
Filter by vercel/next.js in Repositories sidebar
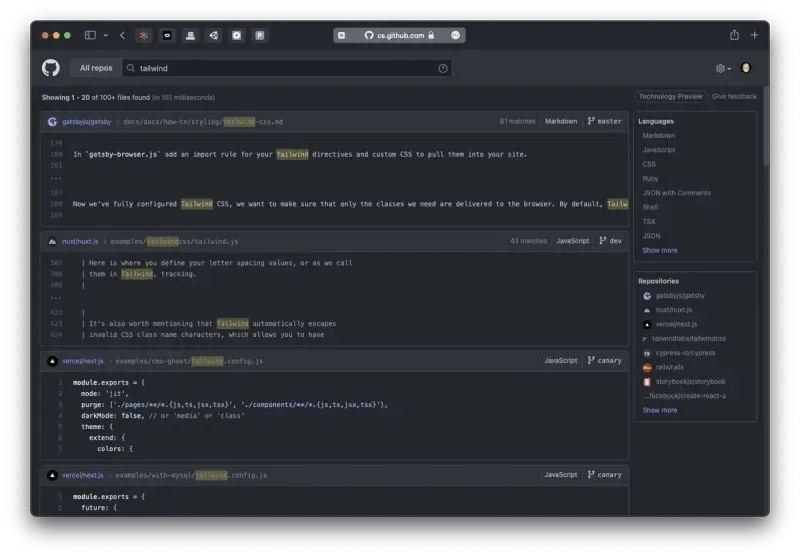coord(676,324)
